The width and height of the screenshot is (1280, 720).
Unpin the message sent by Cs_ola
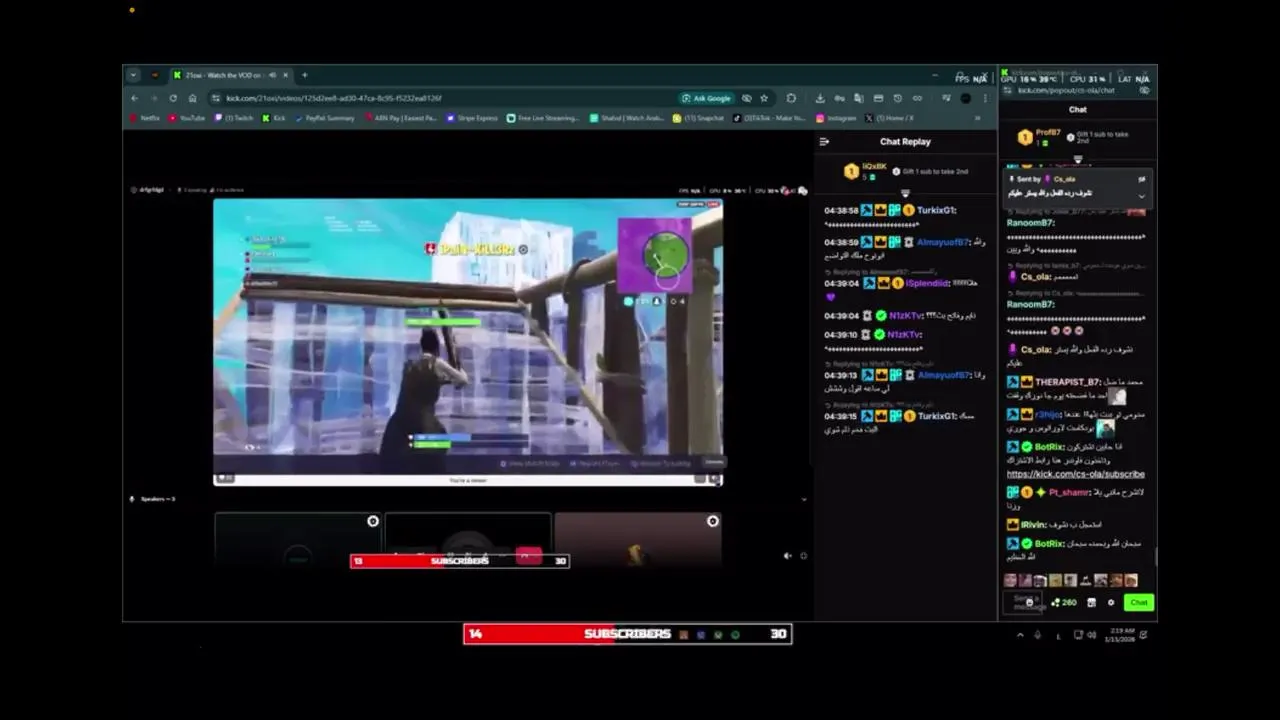pos(1141,179)
